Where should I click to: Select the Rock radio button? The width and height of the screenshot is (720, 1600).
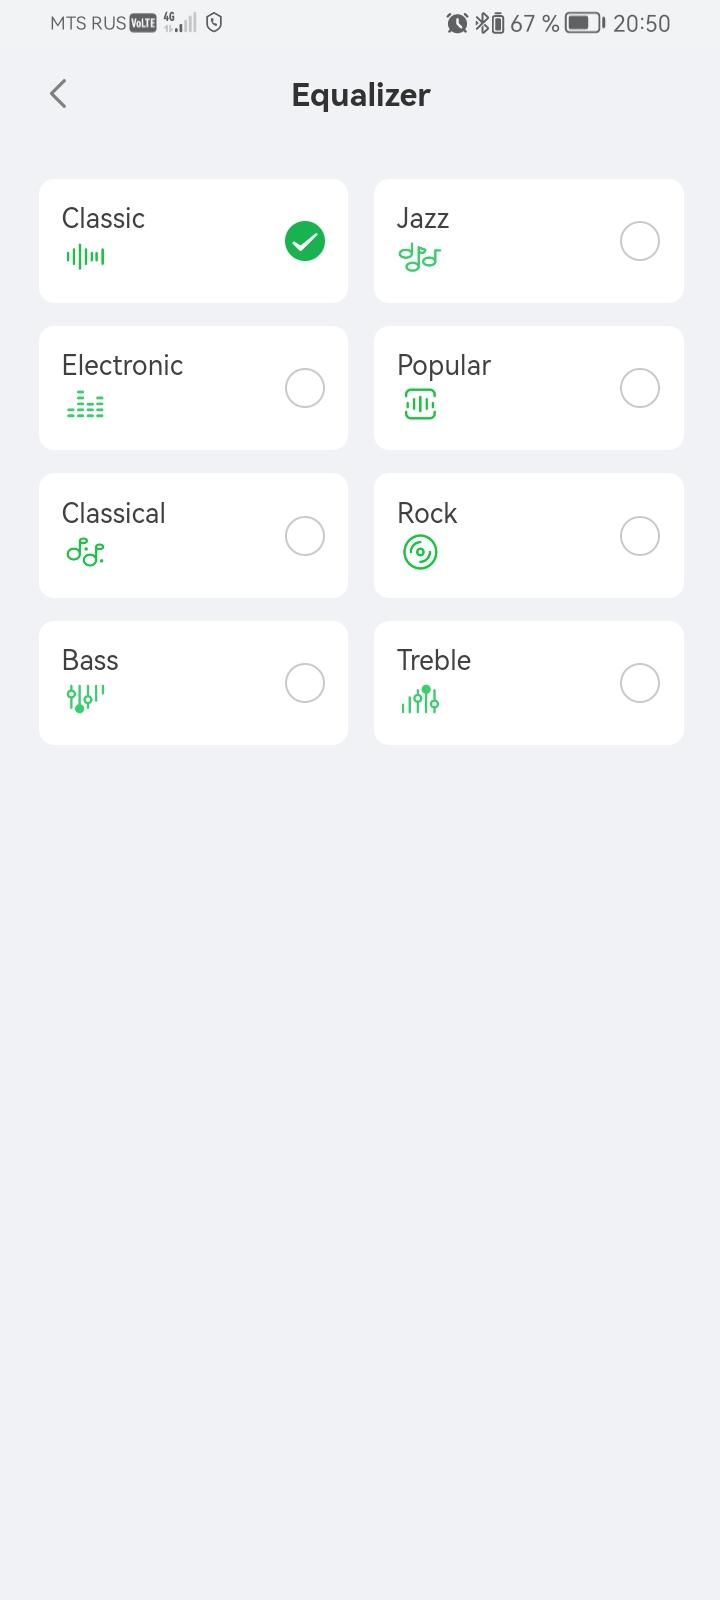[x=640, y=536]
